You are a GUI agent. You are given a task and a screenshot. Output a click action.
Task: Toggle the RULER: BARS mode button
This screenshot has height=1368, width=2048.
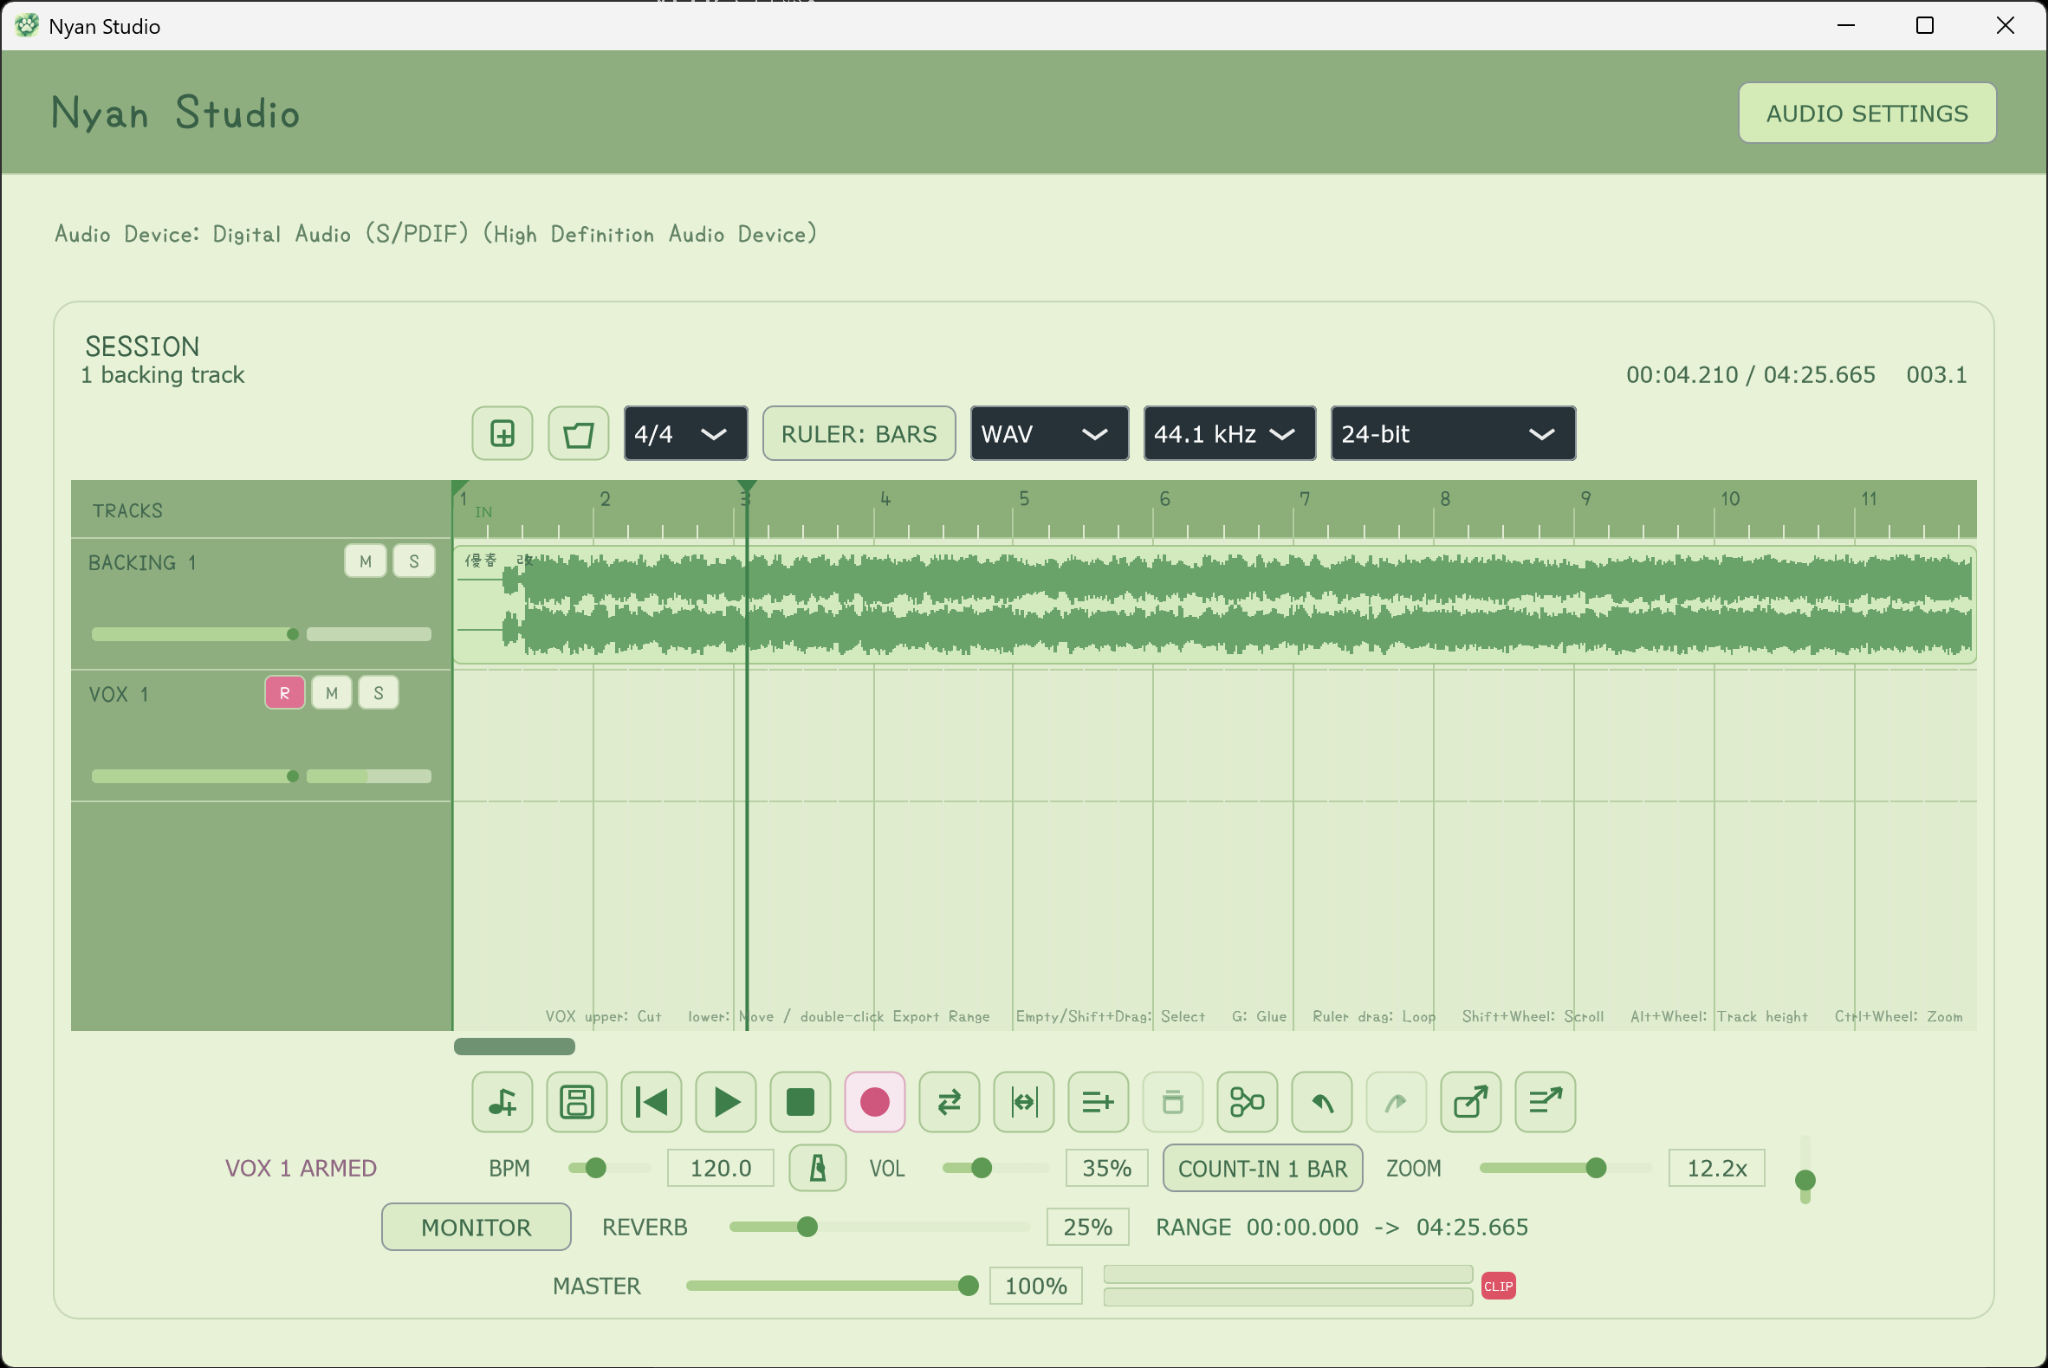(859, 434)
